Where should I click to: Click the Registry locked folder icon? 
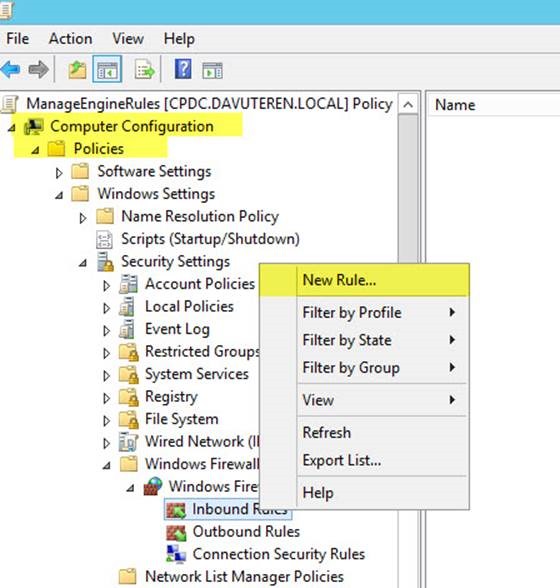129,397
